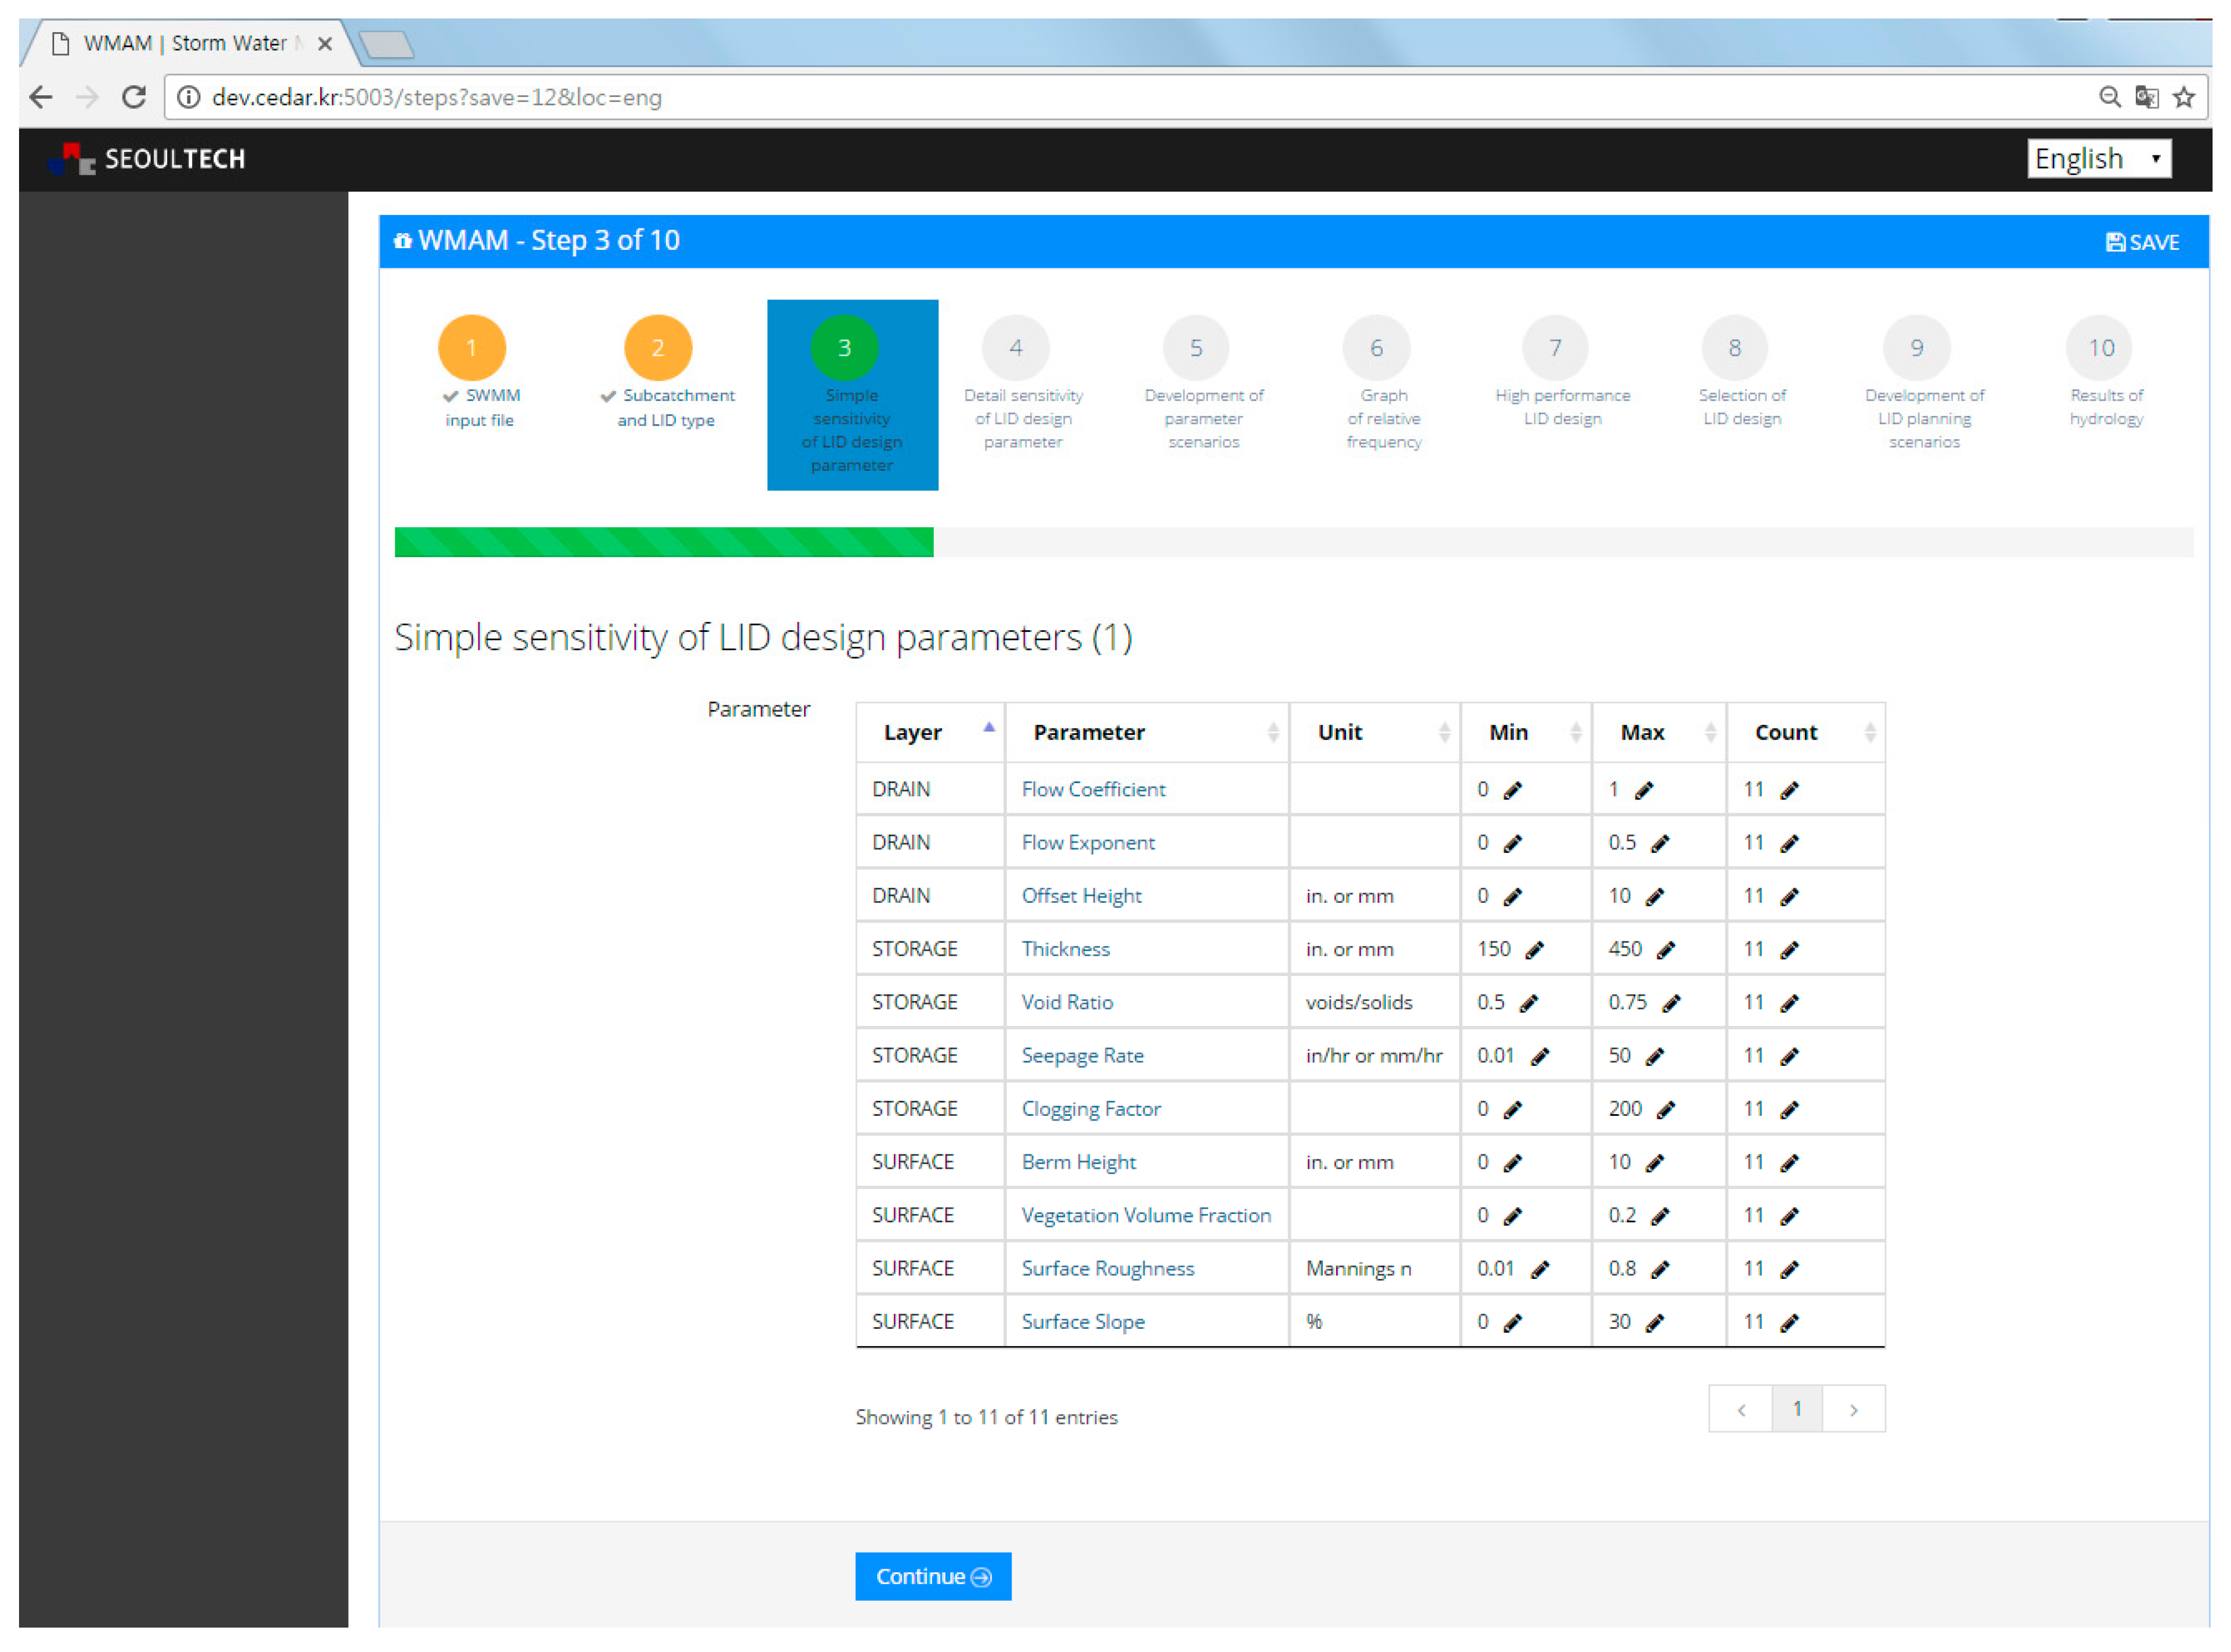This screenshot has width=2231, height=1652.
Task: Go to step 2 Subcatchment and LID type
Action: click(x=658, y=348)
